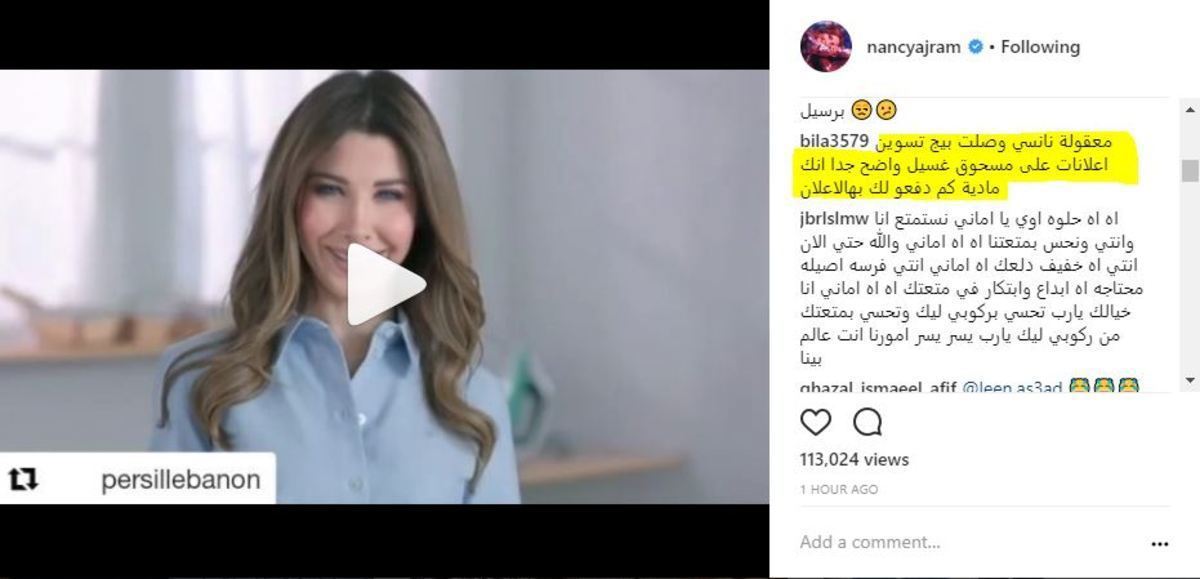The width and height of the screenshot is (1200, 579).
Task: Open comments with speech bubble icon
Action: 867,422
